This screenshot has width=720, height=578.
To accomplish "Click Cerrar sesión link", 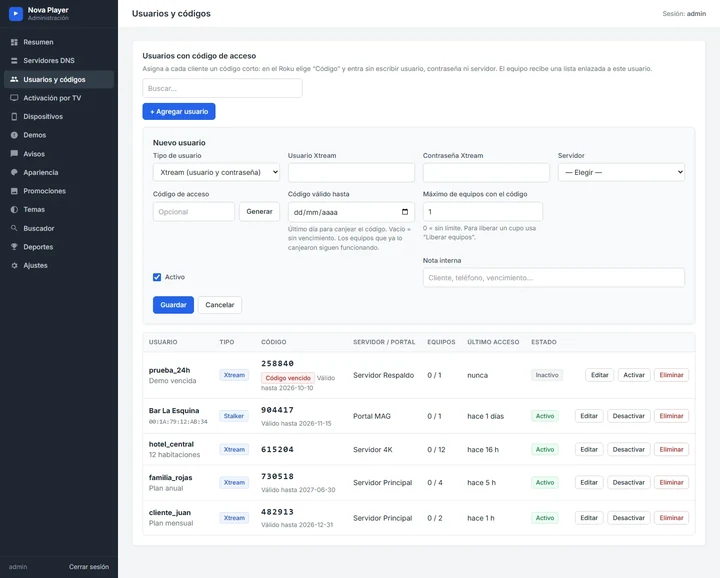I will pyautogui.click(x=89, y=567).
